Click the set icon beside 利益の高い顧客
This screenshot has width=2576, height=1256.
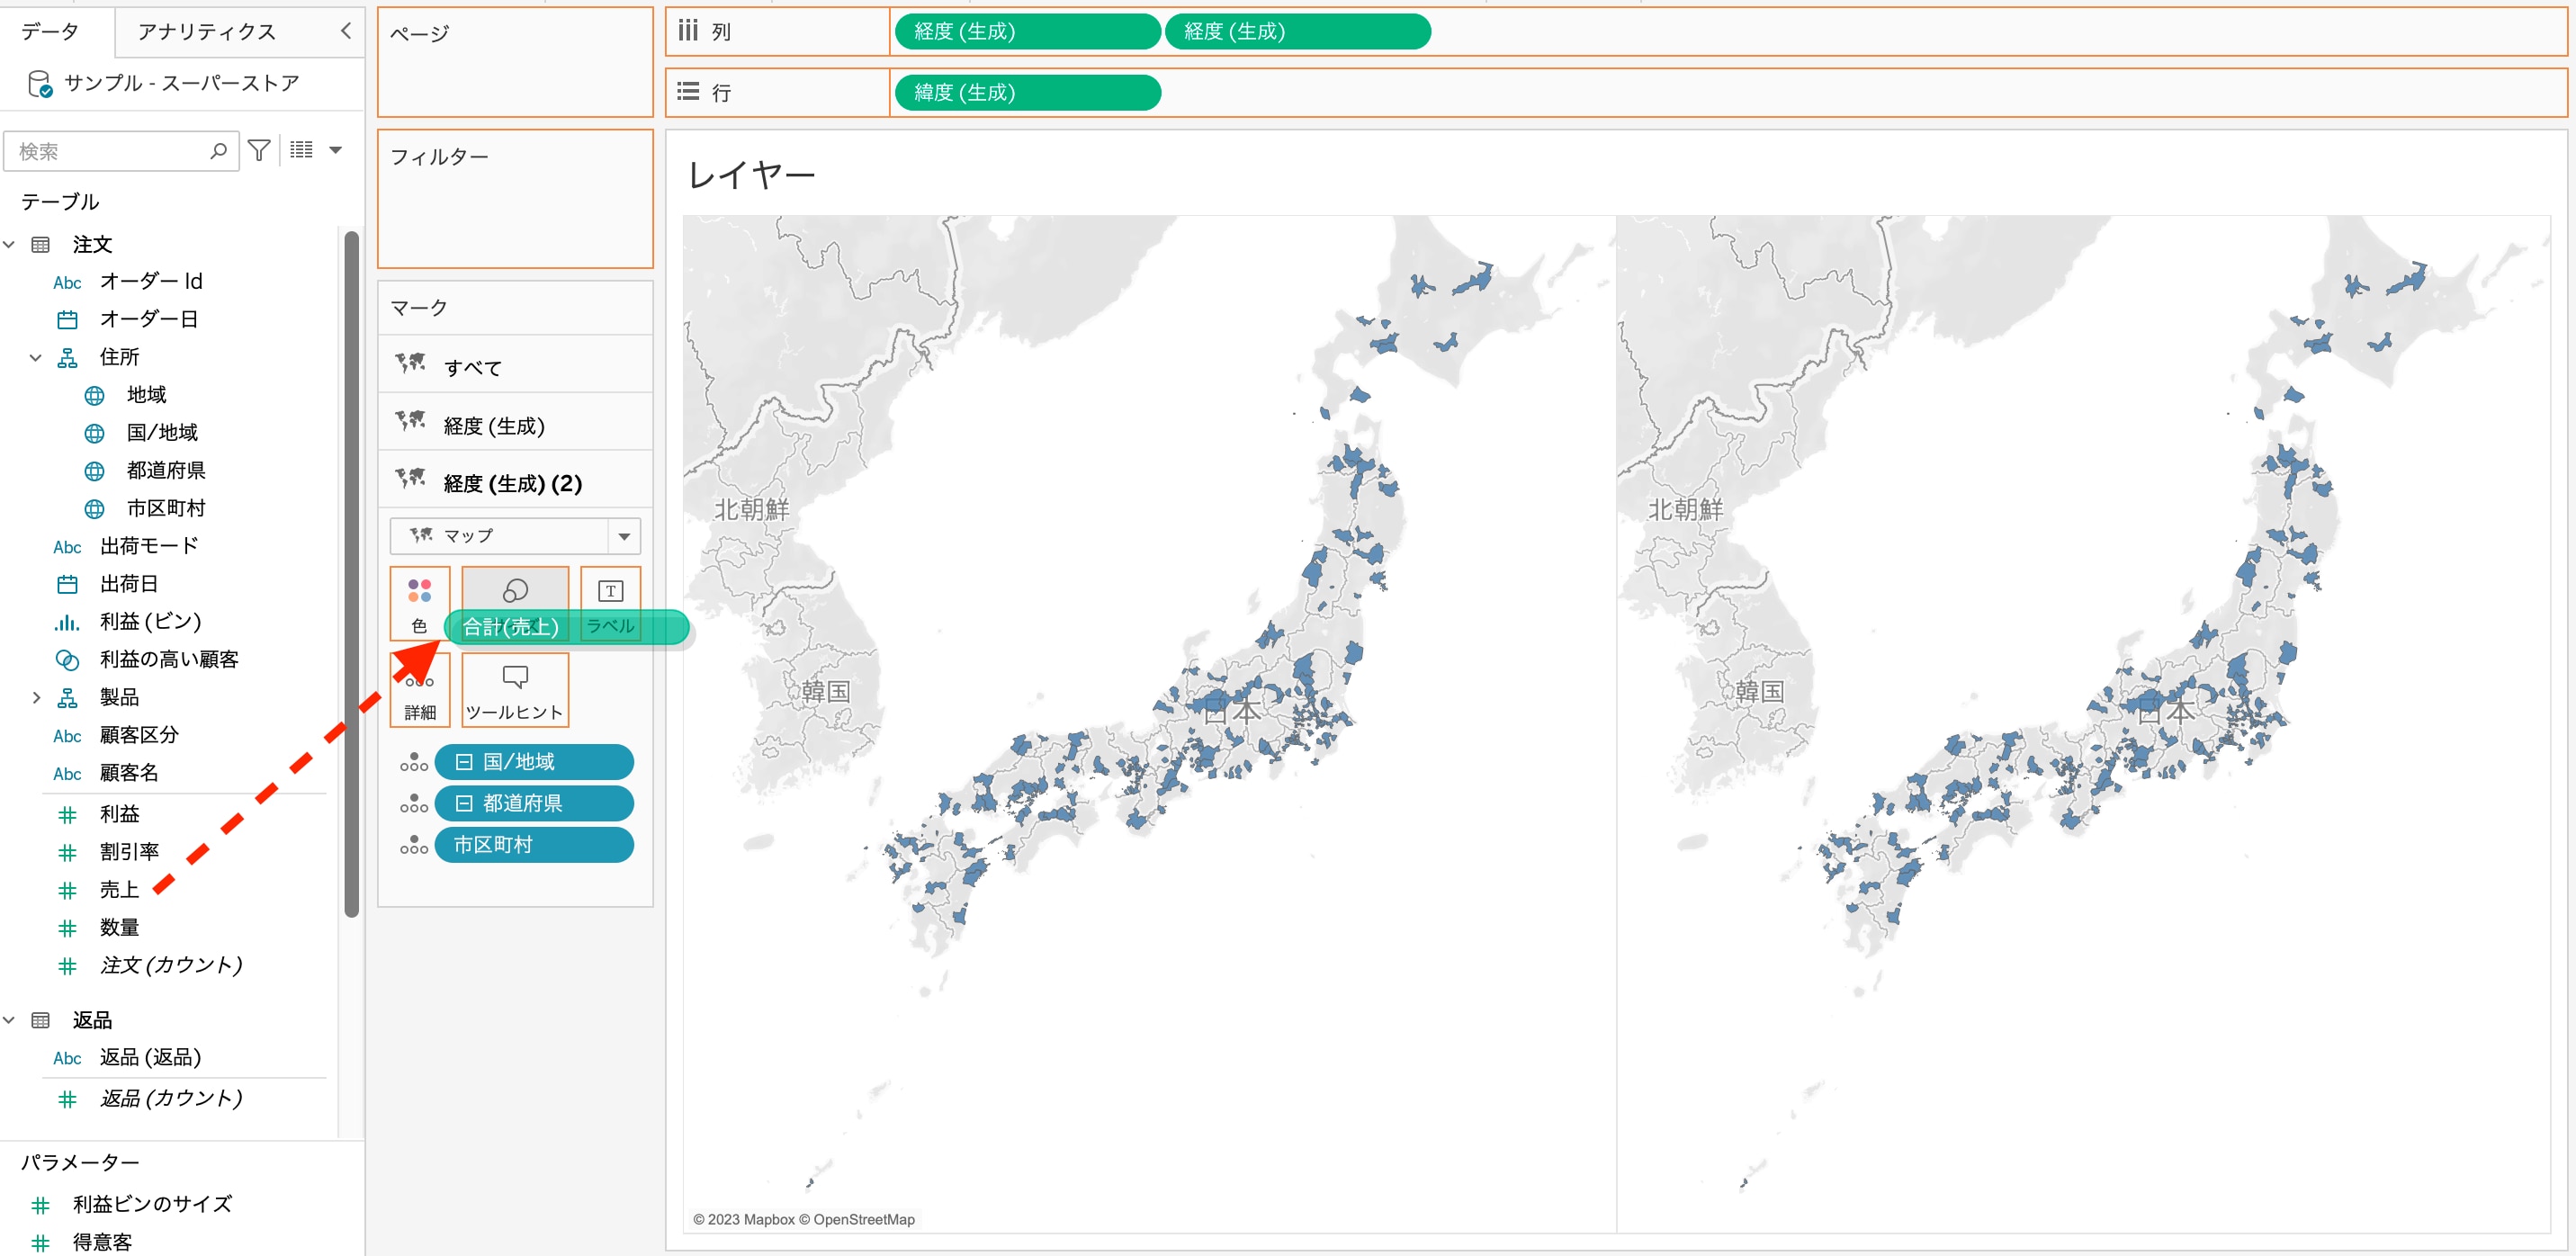67,660
